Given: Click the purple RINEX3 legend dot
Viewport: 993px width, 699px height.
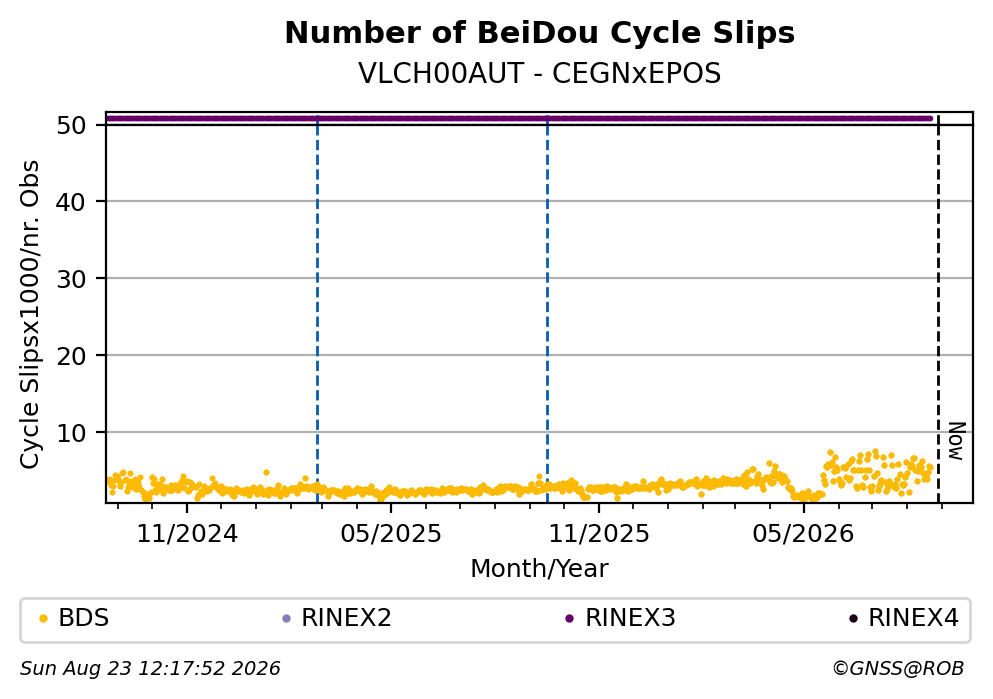Looking at the screenshot, I should [569, 619].
